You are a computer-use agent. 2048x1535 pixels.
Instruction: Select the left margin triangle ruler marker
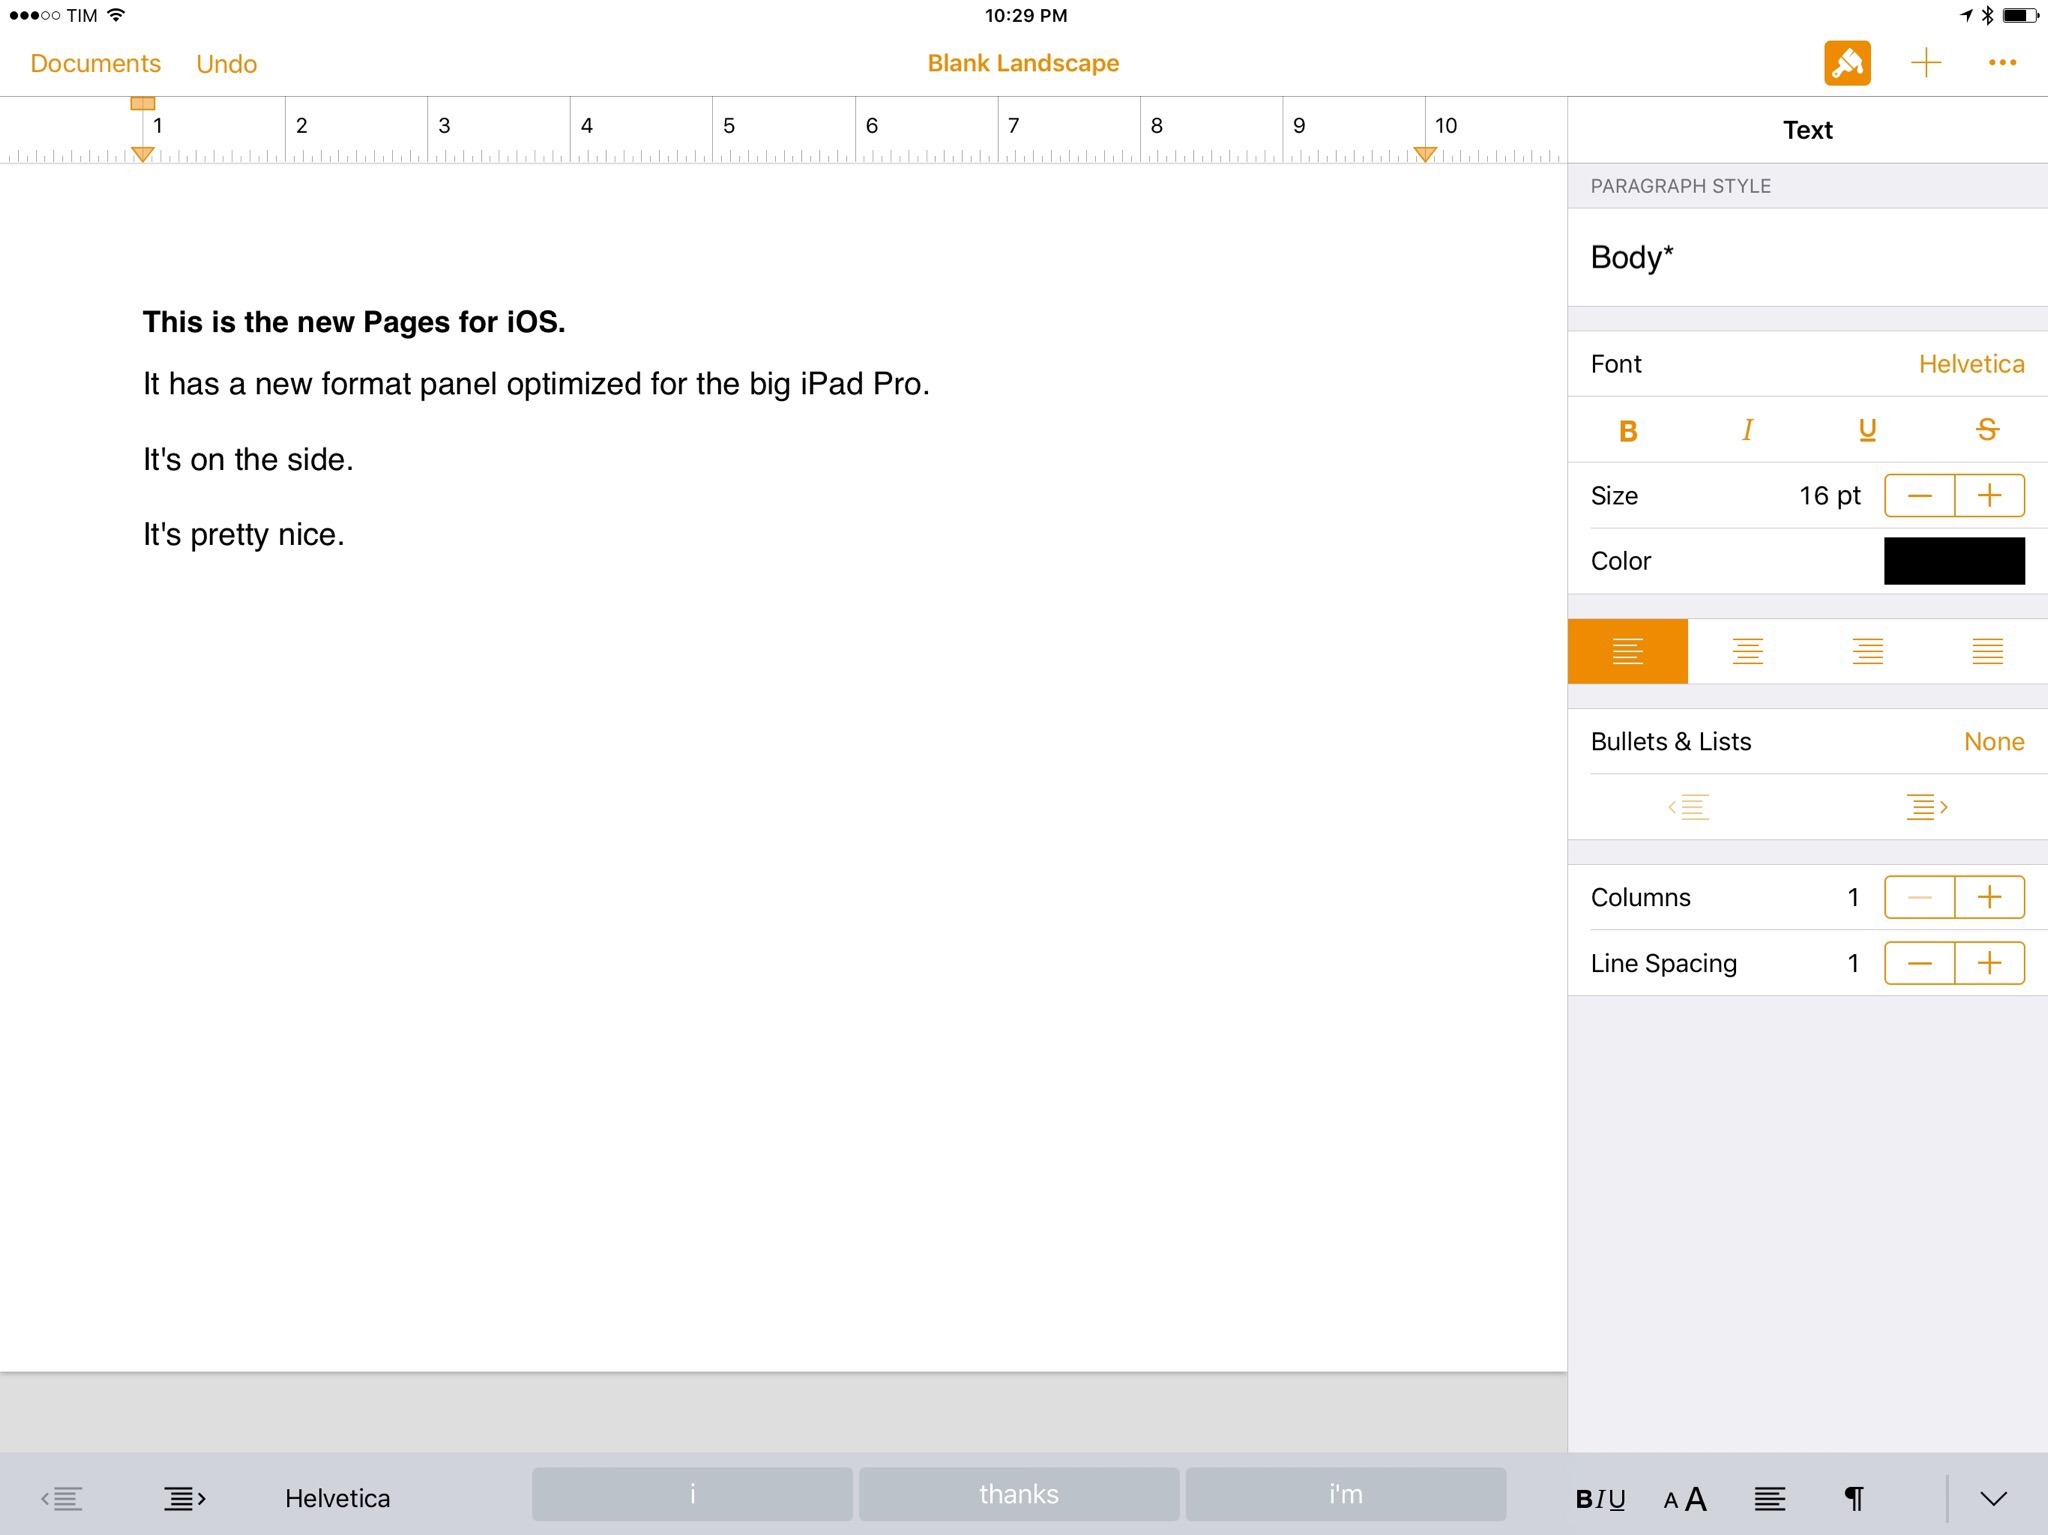pyautogui.click(x=143, y=154)
